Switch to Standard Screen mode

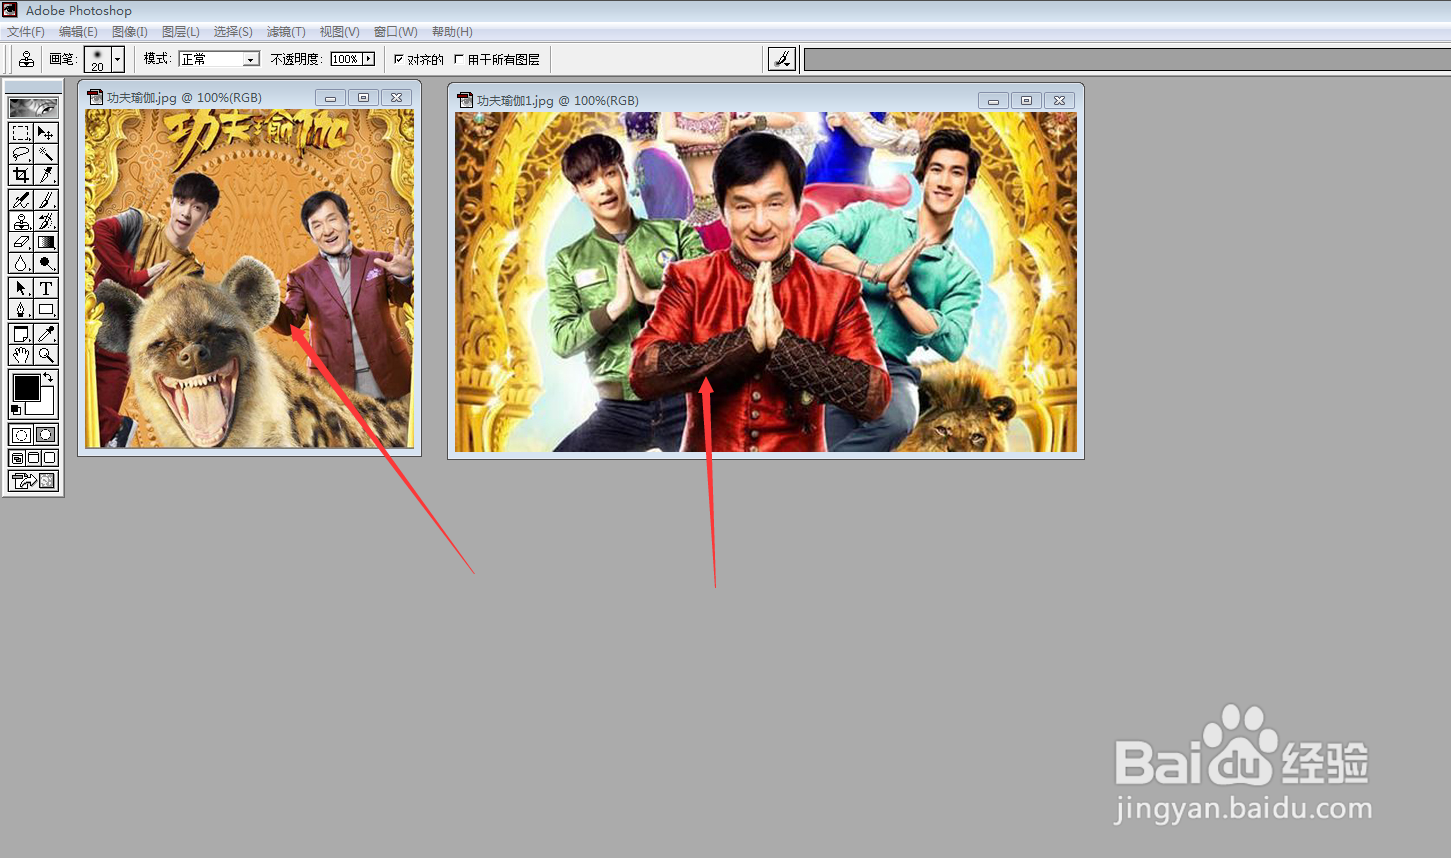[x=17, y=458]
